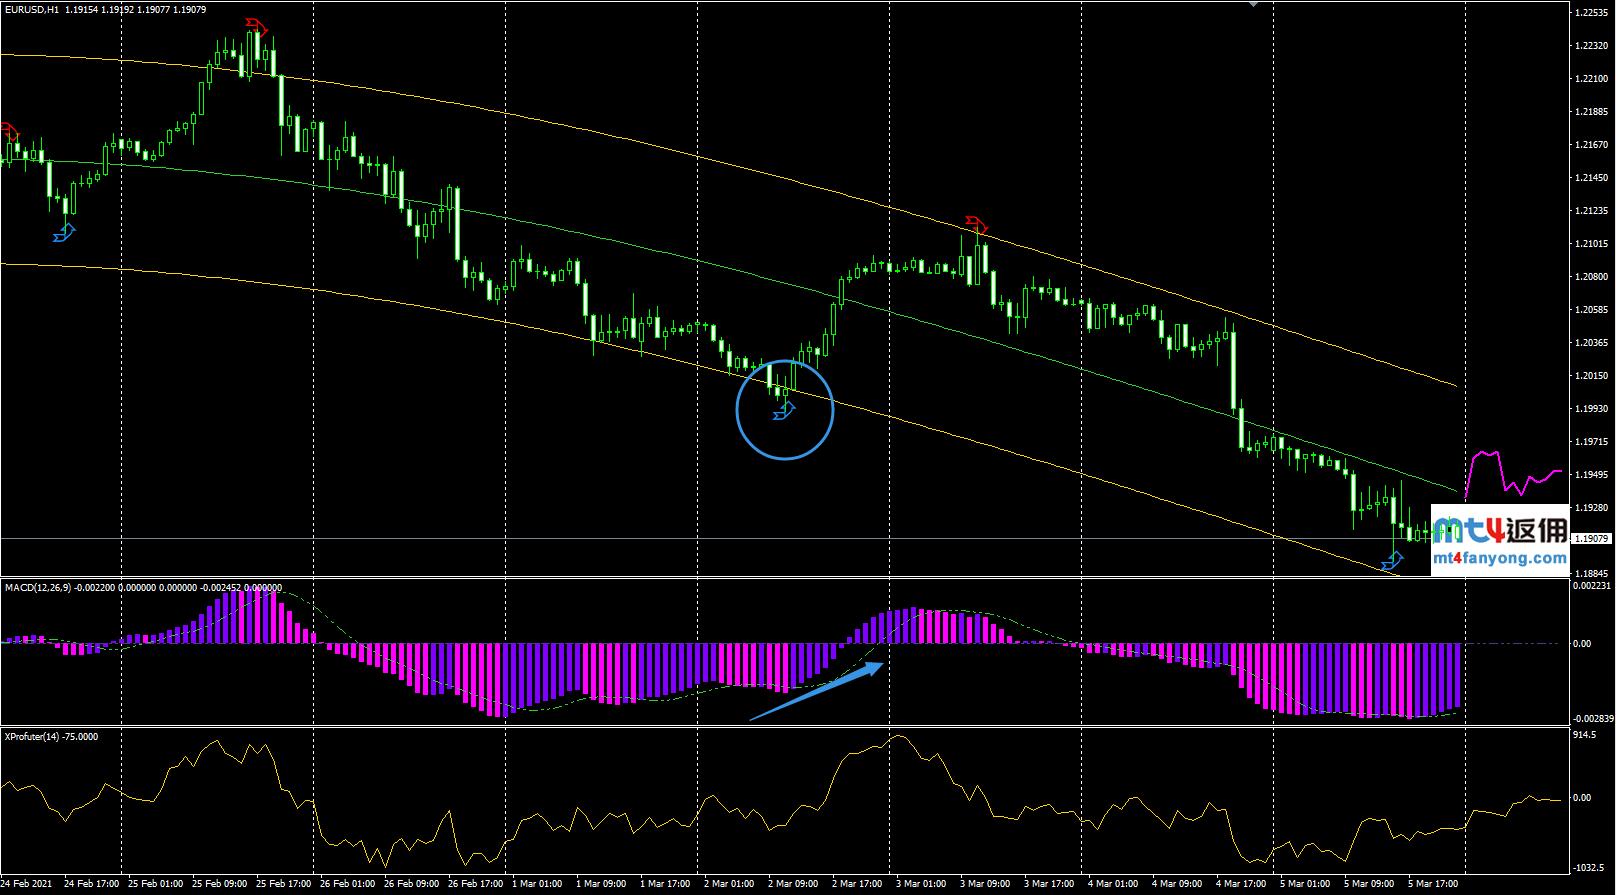Image resolution: width=1616 pixels, height=895 pixels.
Task: Click the blue trend arrow in the MACD window
Action: tap(817, 690)
